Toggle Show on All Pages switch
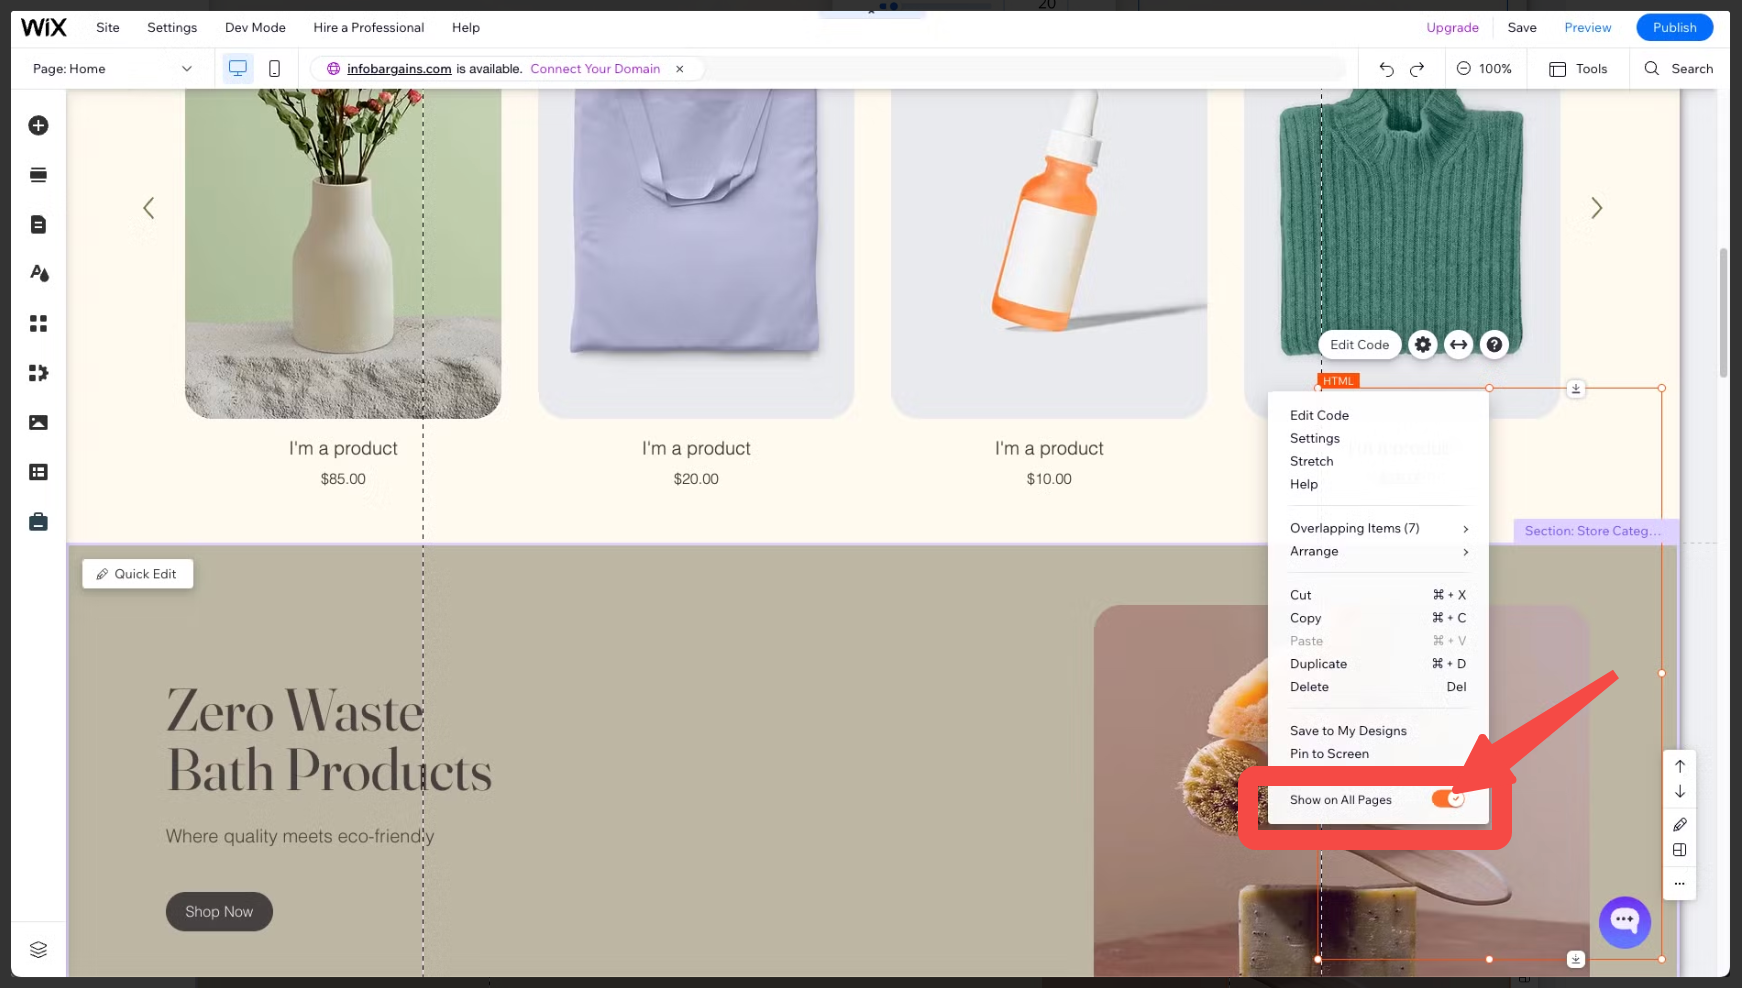 [x=1447, y=799]
